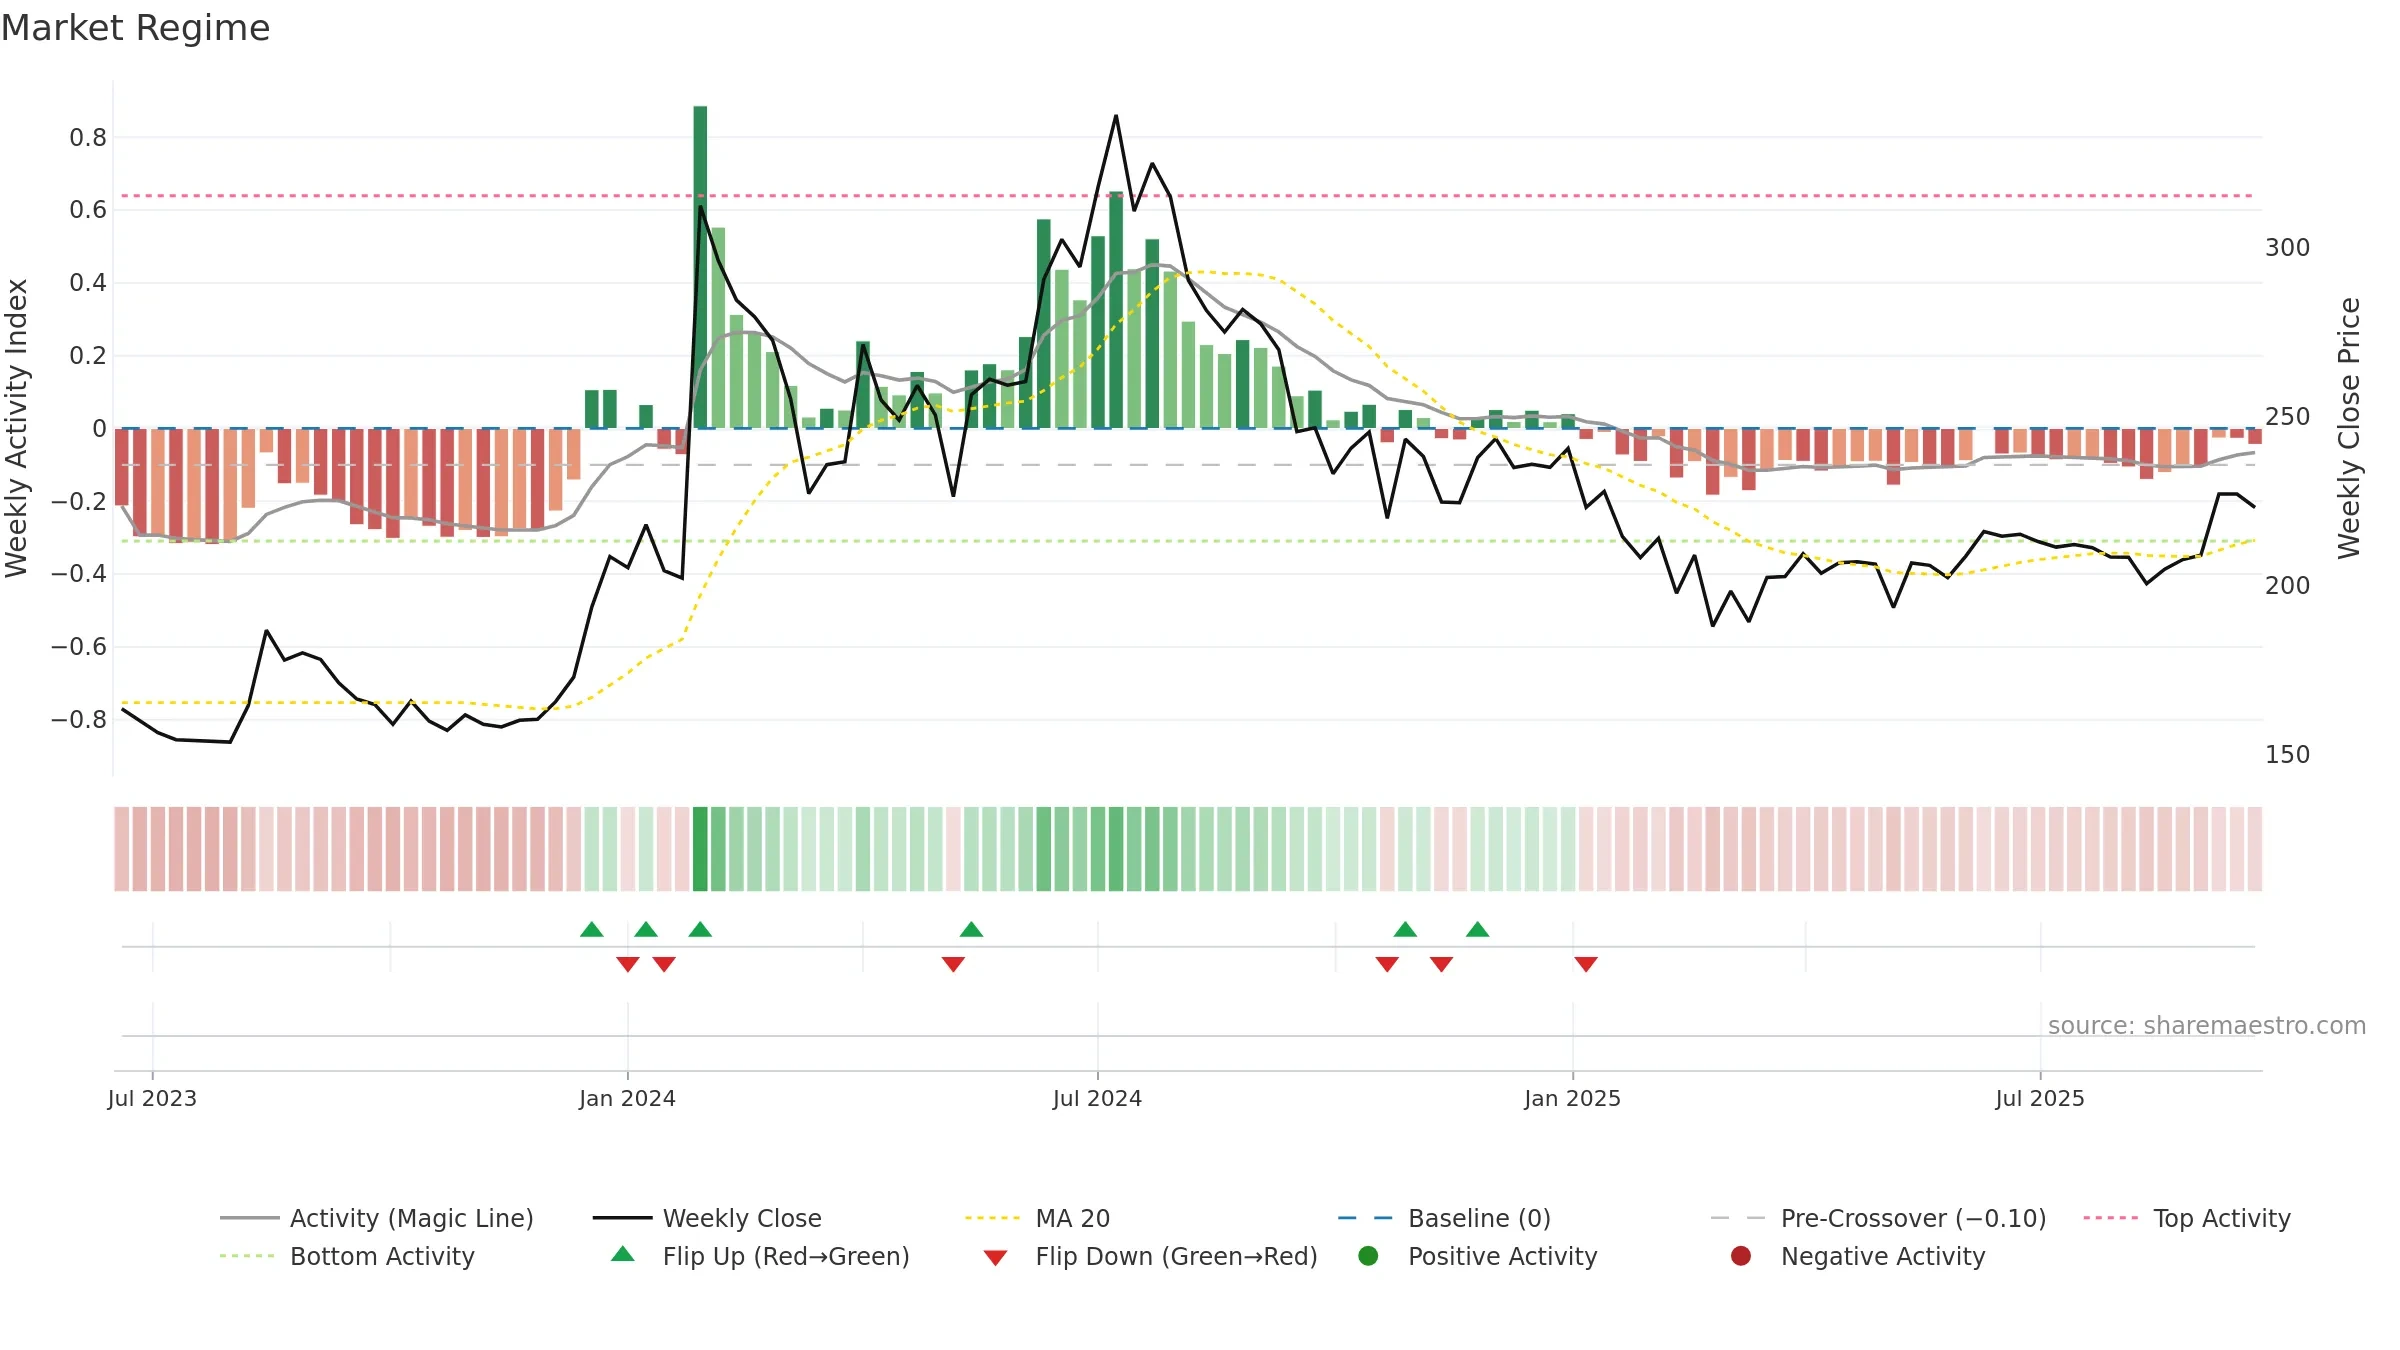Click the tallest green bar near 0.88
The height and width of the screenshot is (1350, 2400).
click(700, 266)
